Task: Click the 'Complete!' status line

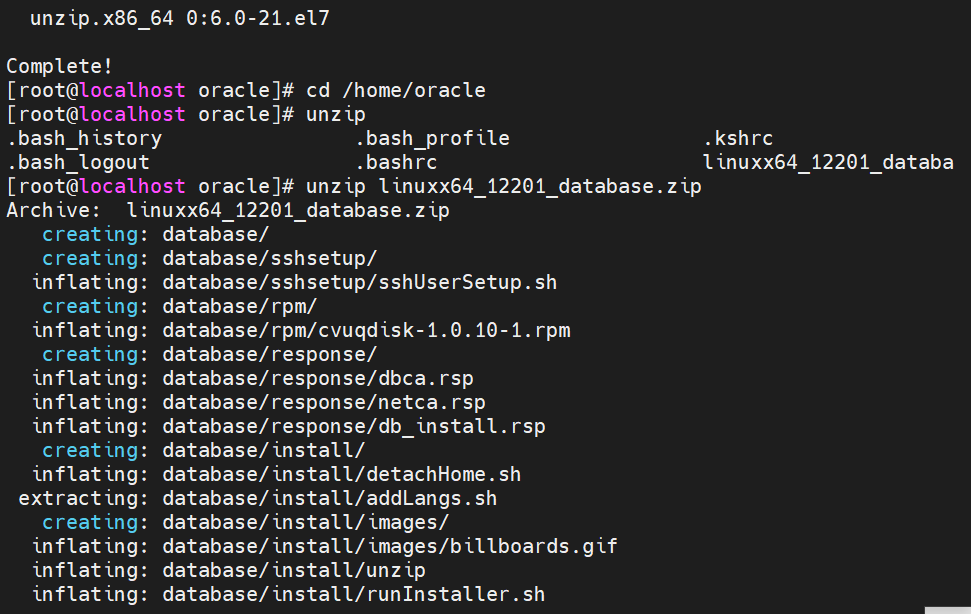Action: (59, 66)
